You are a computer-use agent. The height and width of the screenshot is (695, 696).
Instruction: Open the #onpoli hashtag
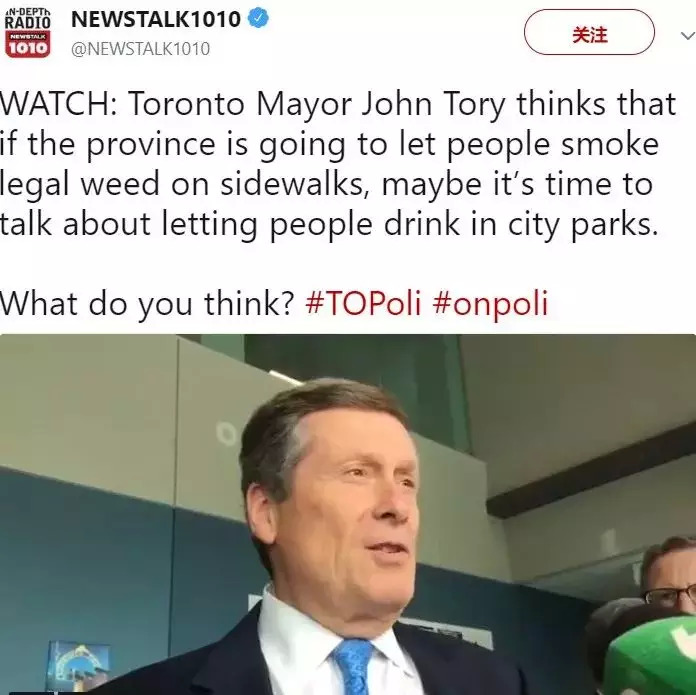(490, 304)
